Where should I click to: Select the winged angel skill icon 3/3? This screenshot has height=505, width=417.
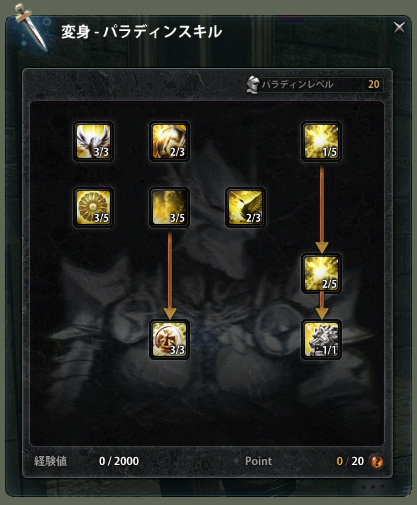point(93,141)
